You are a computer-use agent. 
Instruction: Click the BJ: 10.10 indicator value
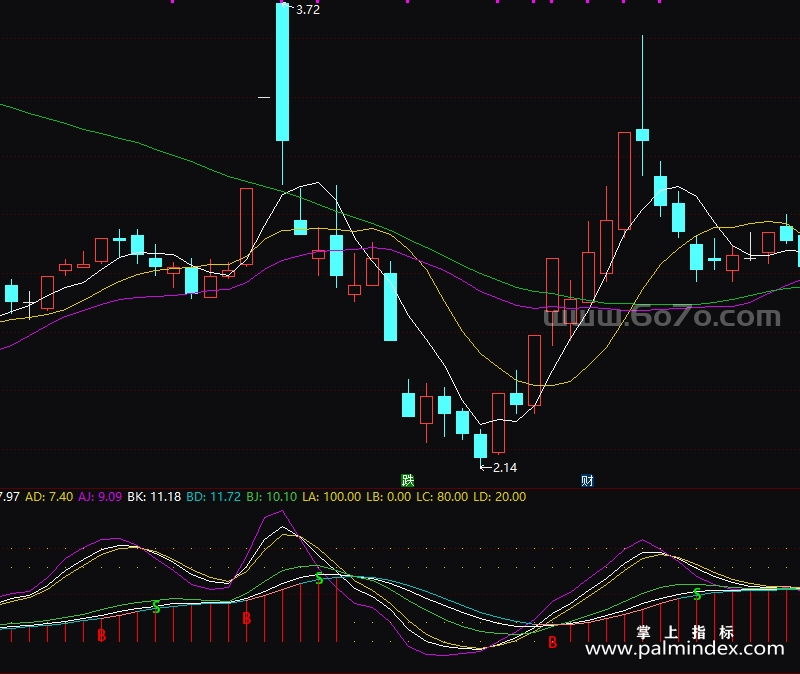[271, 496]
